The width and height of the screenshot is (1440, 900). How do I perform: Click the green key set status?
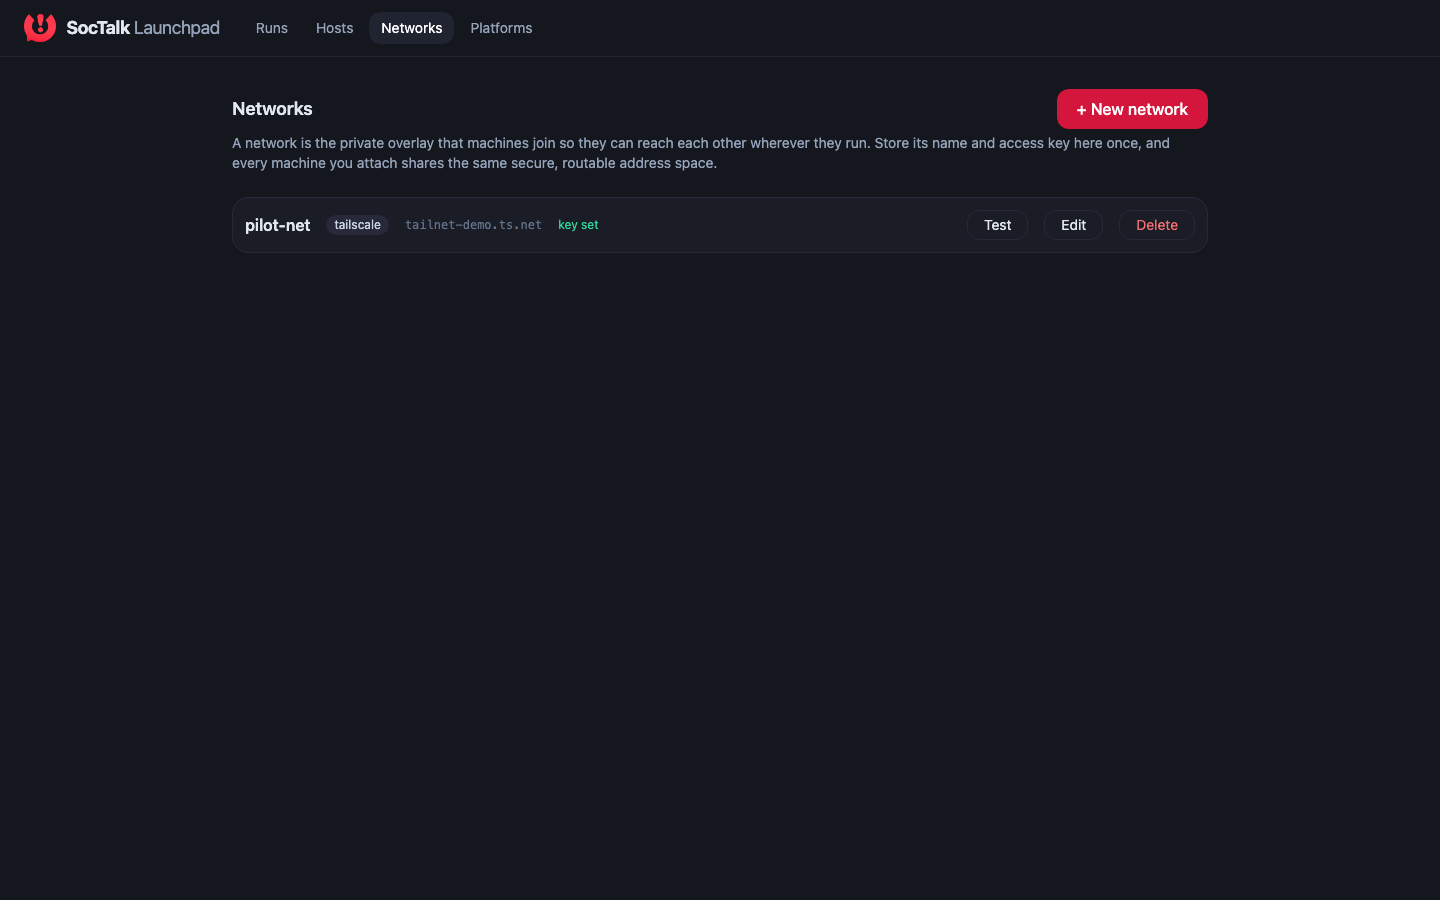578,225
